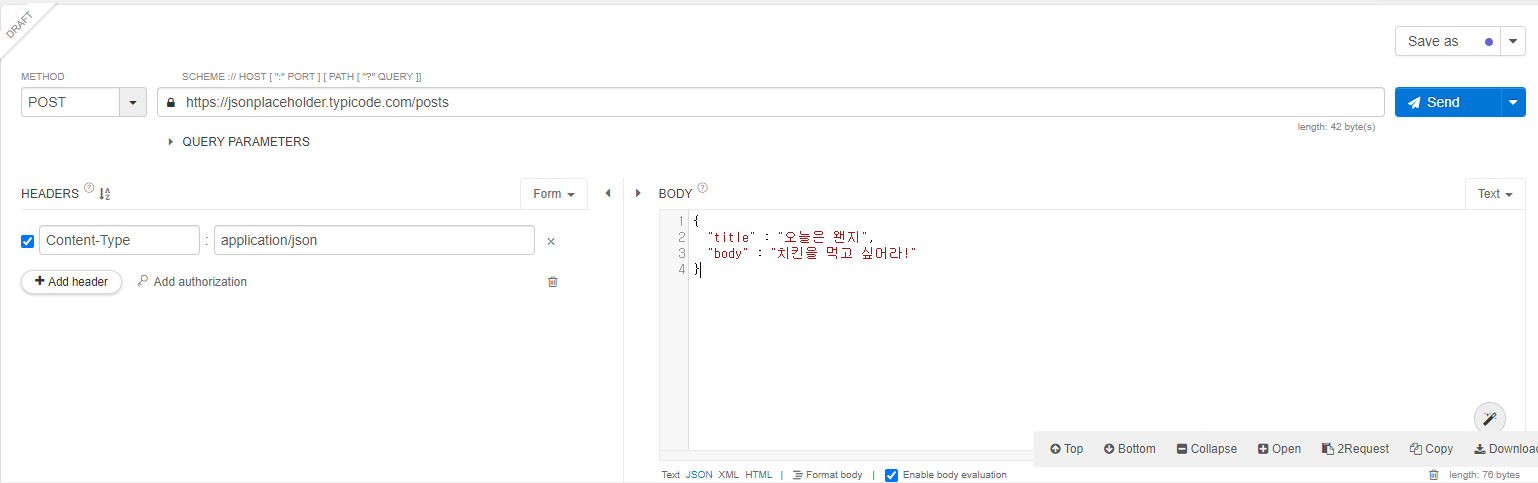1538x483 pixels.
Task: Click line number 1 in body editor
Action: [681, 221]
